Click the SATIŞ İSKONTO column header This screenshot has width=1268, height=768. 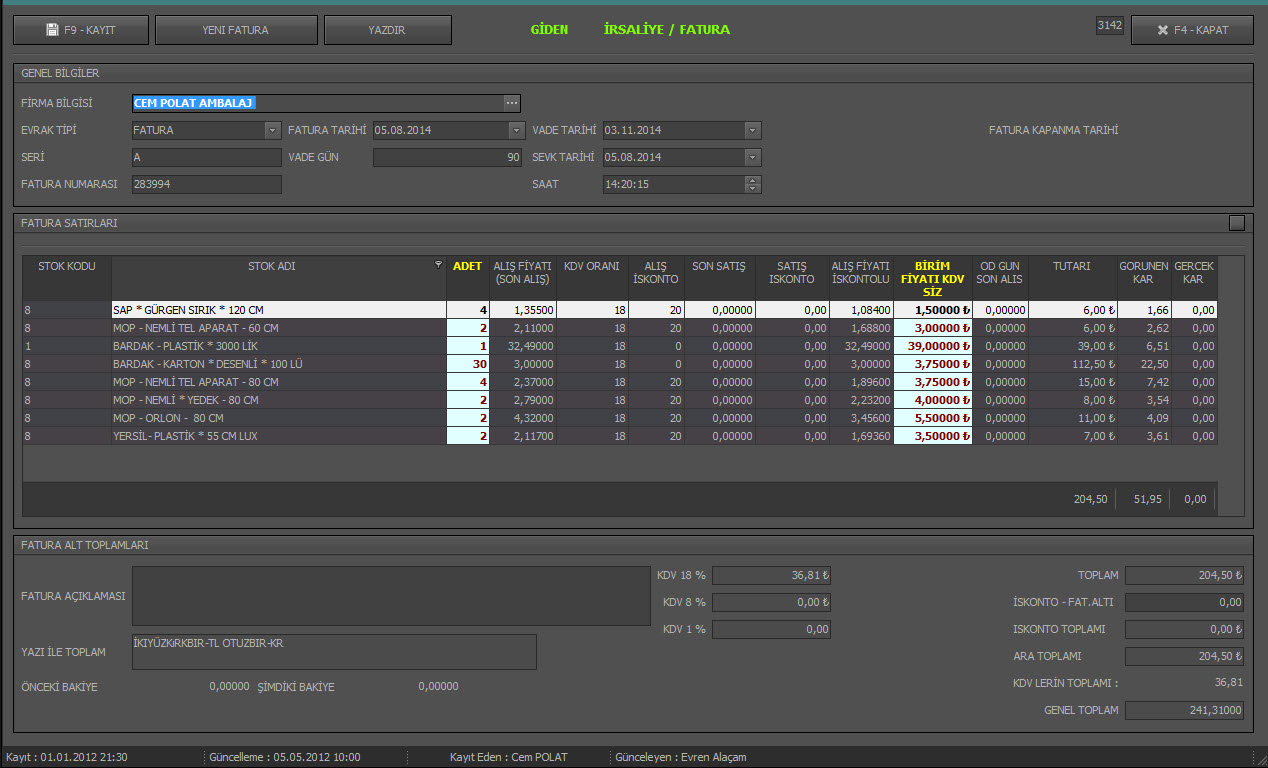(791, 278)
